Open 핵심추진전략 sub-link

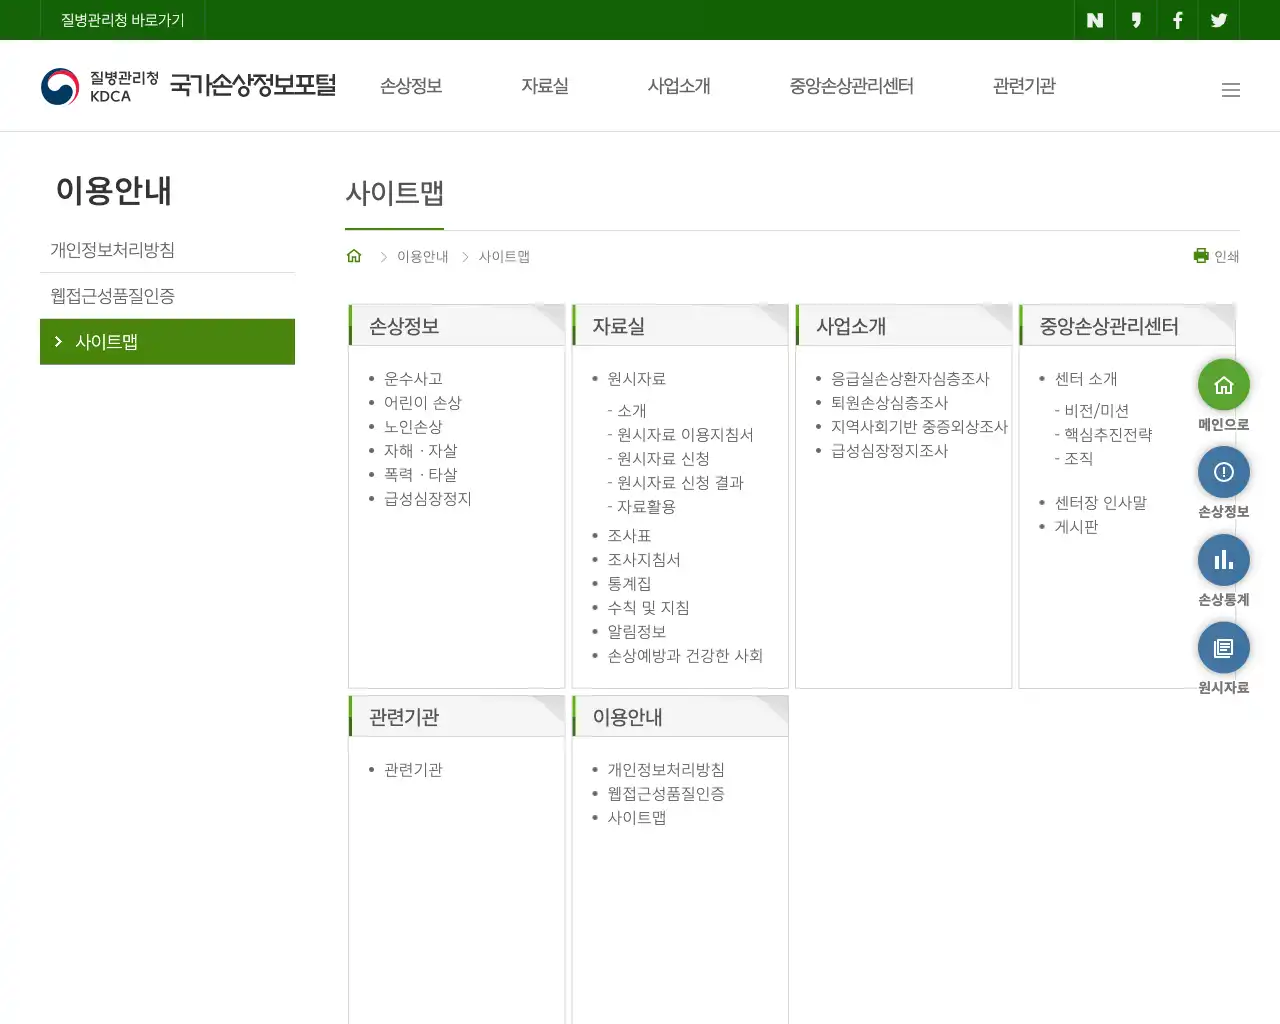pos(1104,435)
